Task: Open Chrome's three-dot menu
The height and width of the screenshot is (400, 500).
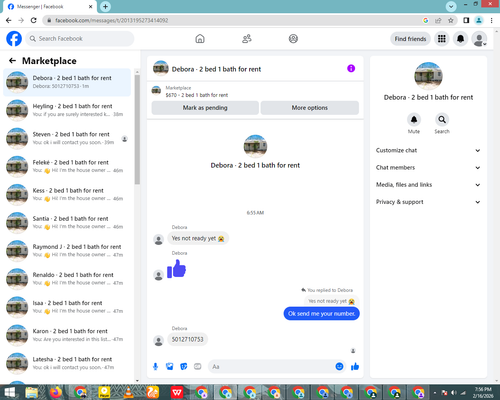Action: [x=491, y=20]
